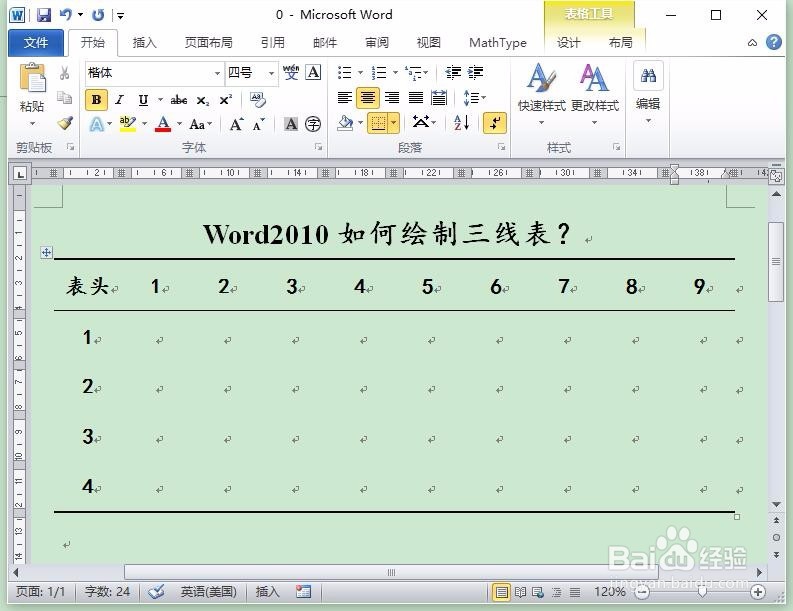Open the line spacing dropdown
793x611 pixels.
[x=474, y=97]
